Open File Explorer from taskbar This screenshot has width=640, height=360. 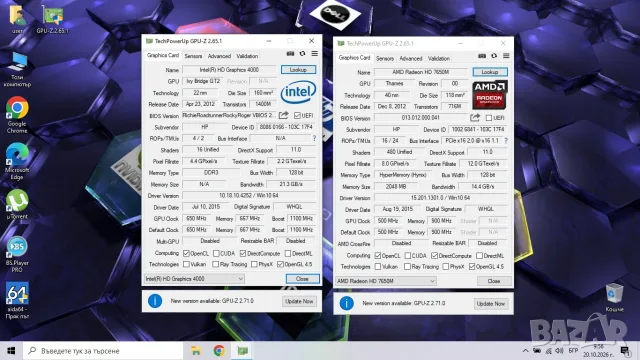click(x=196, y=351)
